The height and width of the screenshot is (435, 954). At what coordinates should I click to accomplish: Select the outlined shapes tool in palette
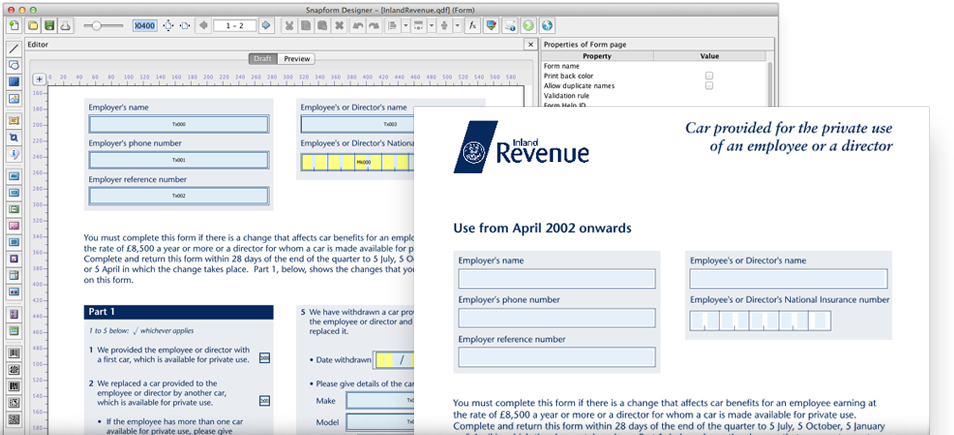pyautogui.click(x=14, y=65)
